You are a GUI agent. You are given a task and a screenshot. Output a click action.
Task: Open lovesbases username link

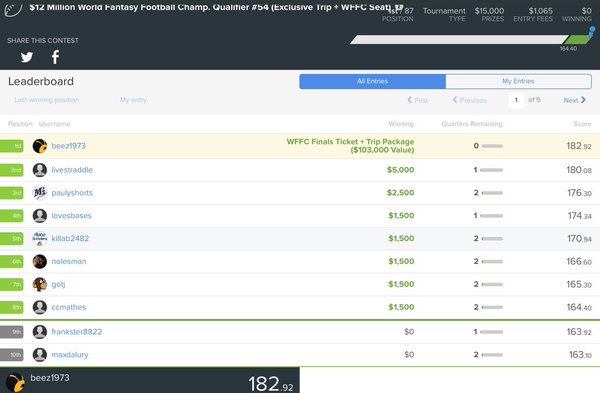click(72, 216)
